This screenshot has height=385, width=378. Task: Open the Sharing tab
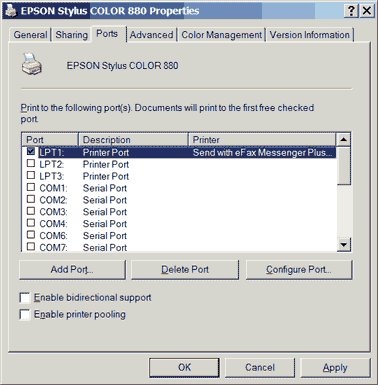[x=71, y=35]
